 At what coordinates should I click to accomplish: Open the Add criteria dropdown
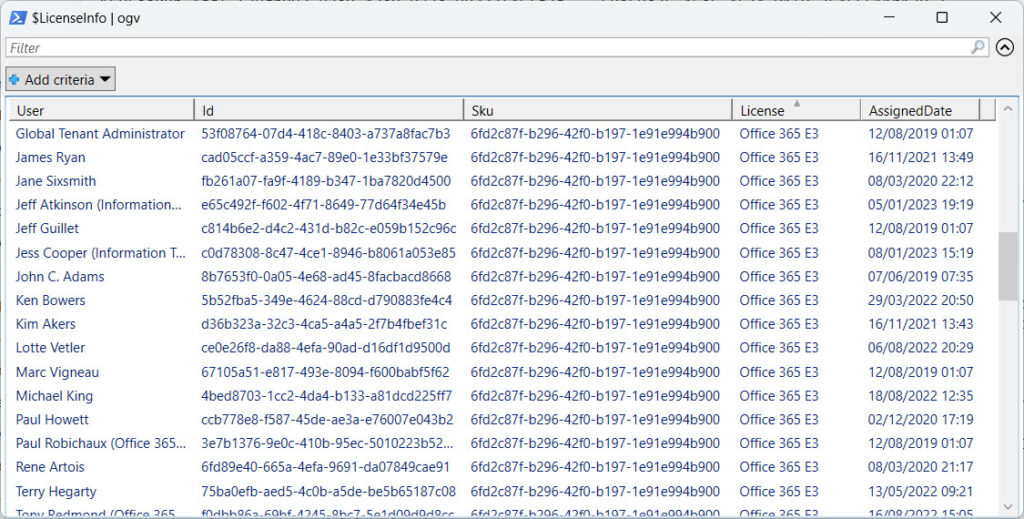pyautogui.click(x=60, y=80)
